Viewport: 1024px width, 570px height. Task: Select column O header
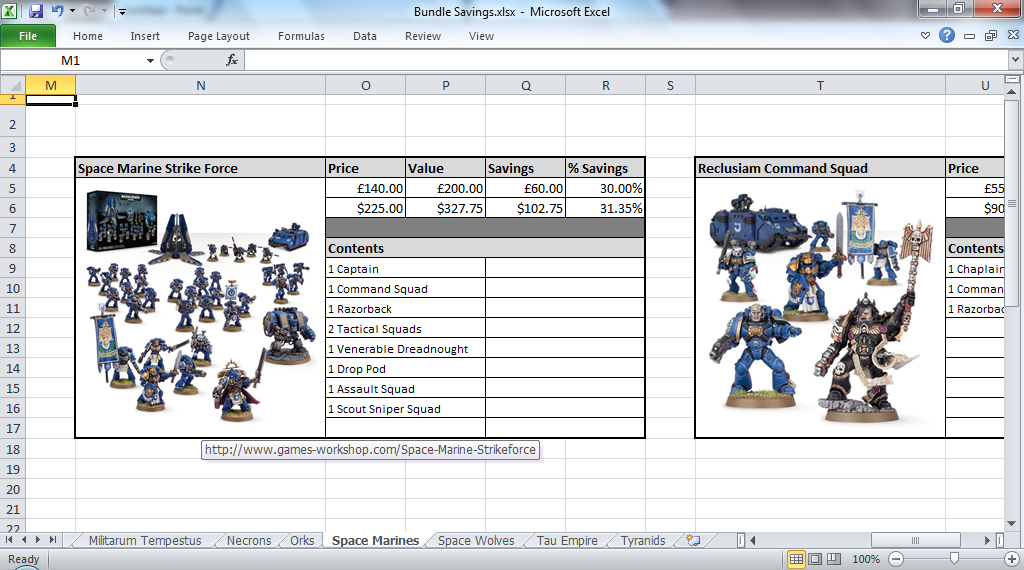pyautogui.click(x=366, y=86)
